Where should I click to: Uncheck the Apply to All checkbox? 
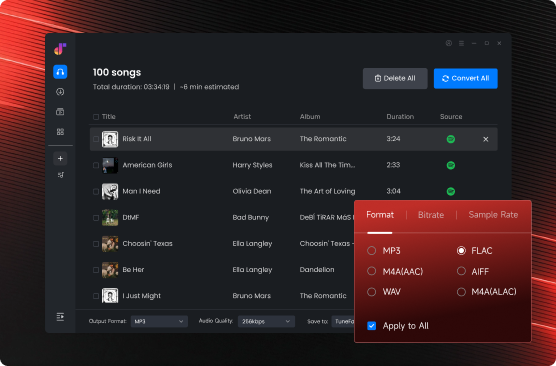click(x=372, y=326)
